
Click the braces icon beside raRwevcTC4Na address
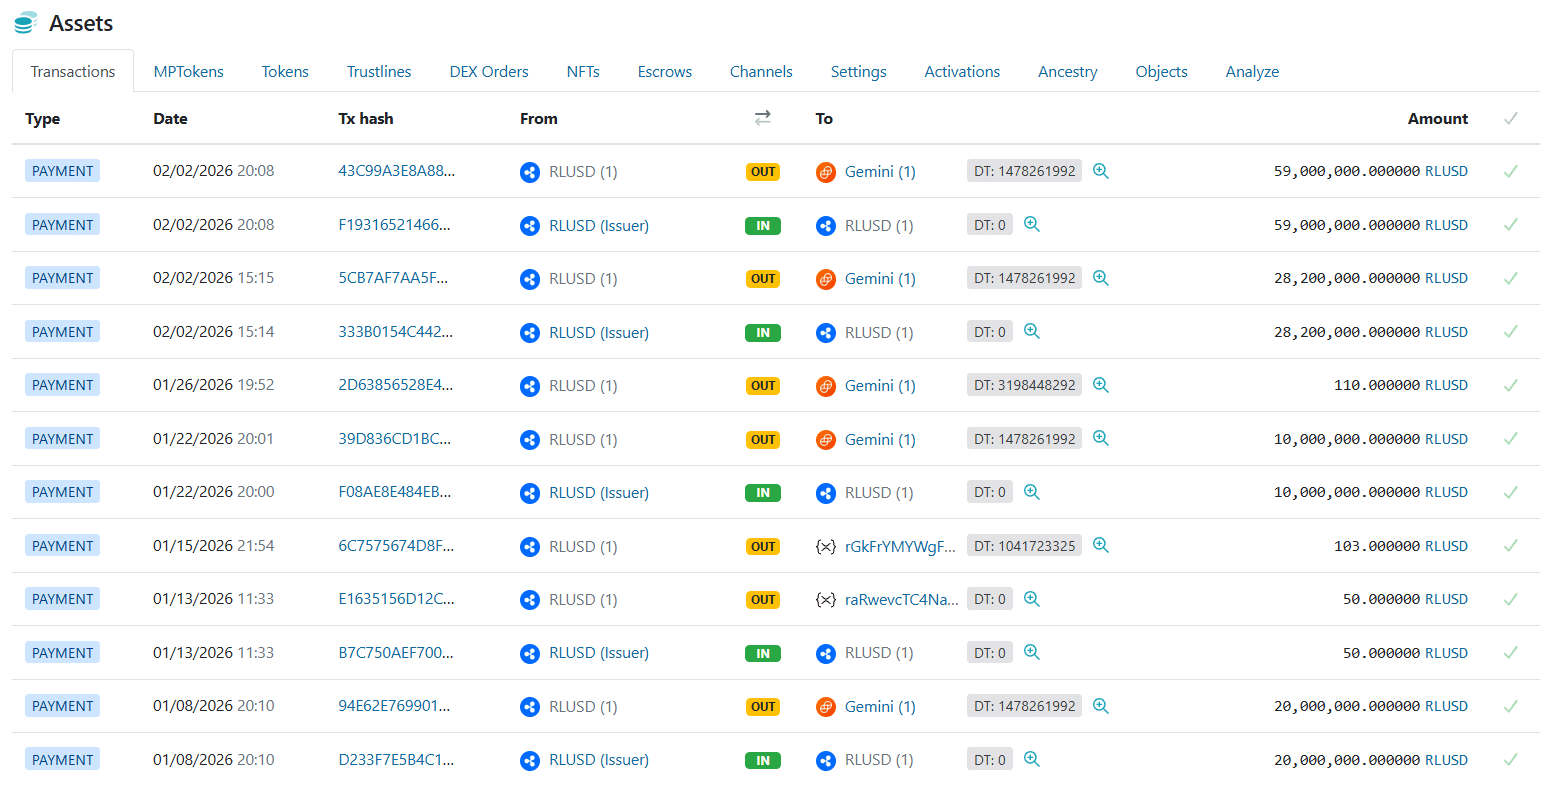(825, 600)
